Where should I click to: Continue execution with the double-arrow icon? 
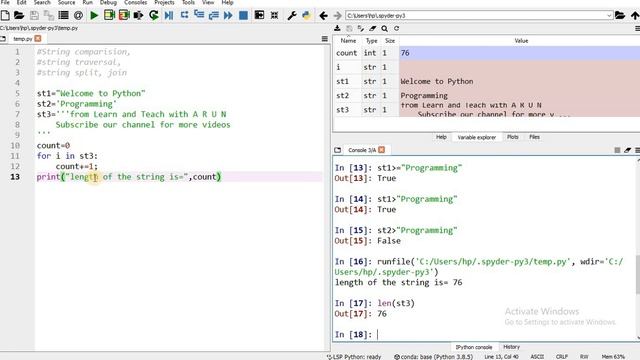coord(228,16)
